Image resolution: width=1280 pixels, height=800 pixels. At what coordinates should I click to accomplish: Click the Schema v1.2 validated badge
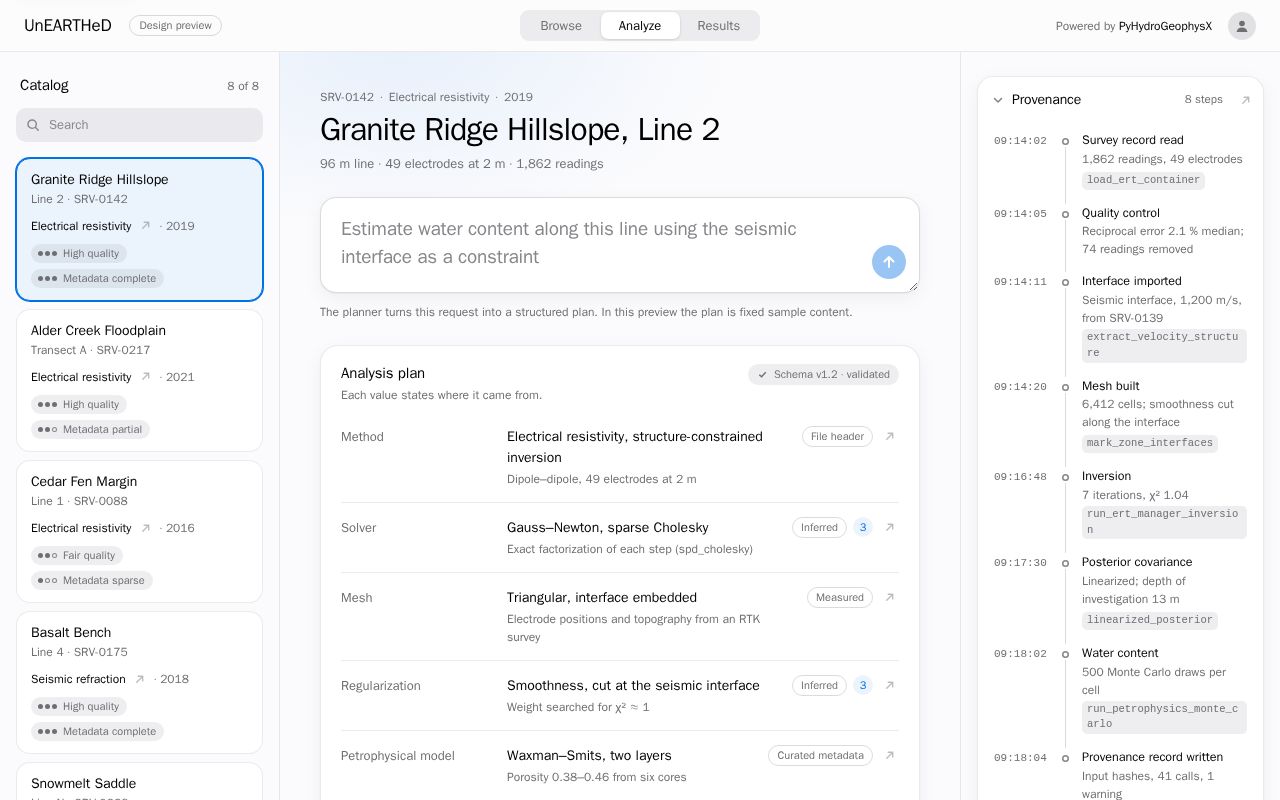pos(823,374)
